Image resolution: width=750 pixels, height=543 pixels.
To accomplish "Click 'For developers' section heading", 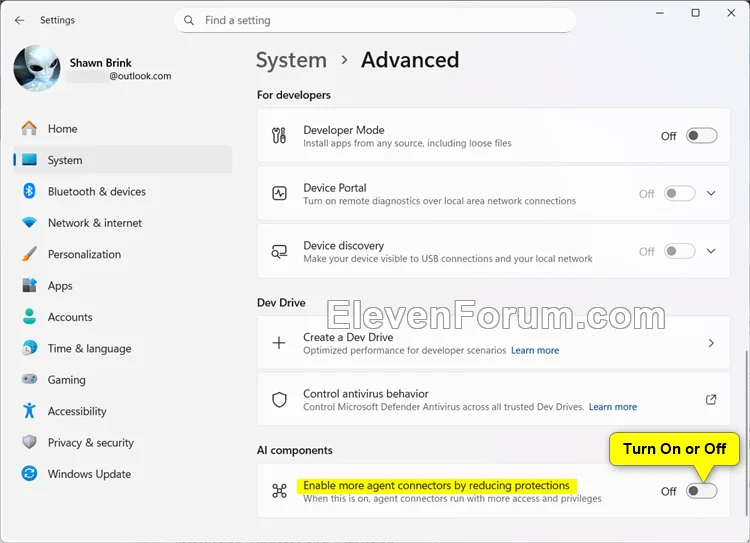I will pos(294,95).
